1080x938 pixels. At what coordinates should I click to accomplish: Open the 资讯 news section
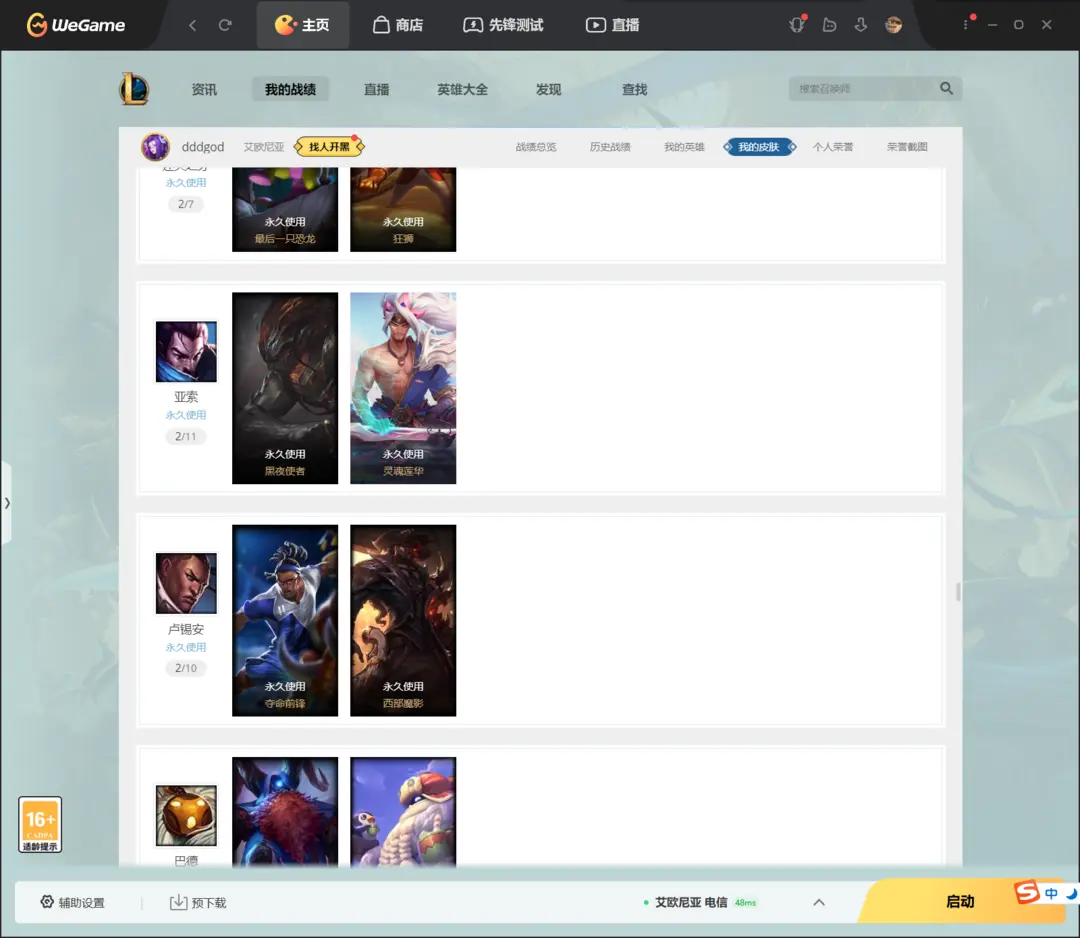click(204, 90)
